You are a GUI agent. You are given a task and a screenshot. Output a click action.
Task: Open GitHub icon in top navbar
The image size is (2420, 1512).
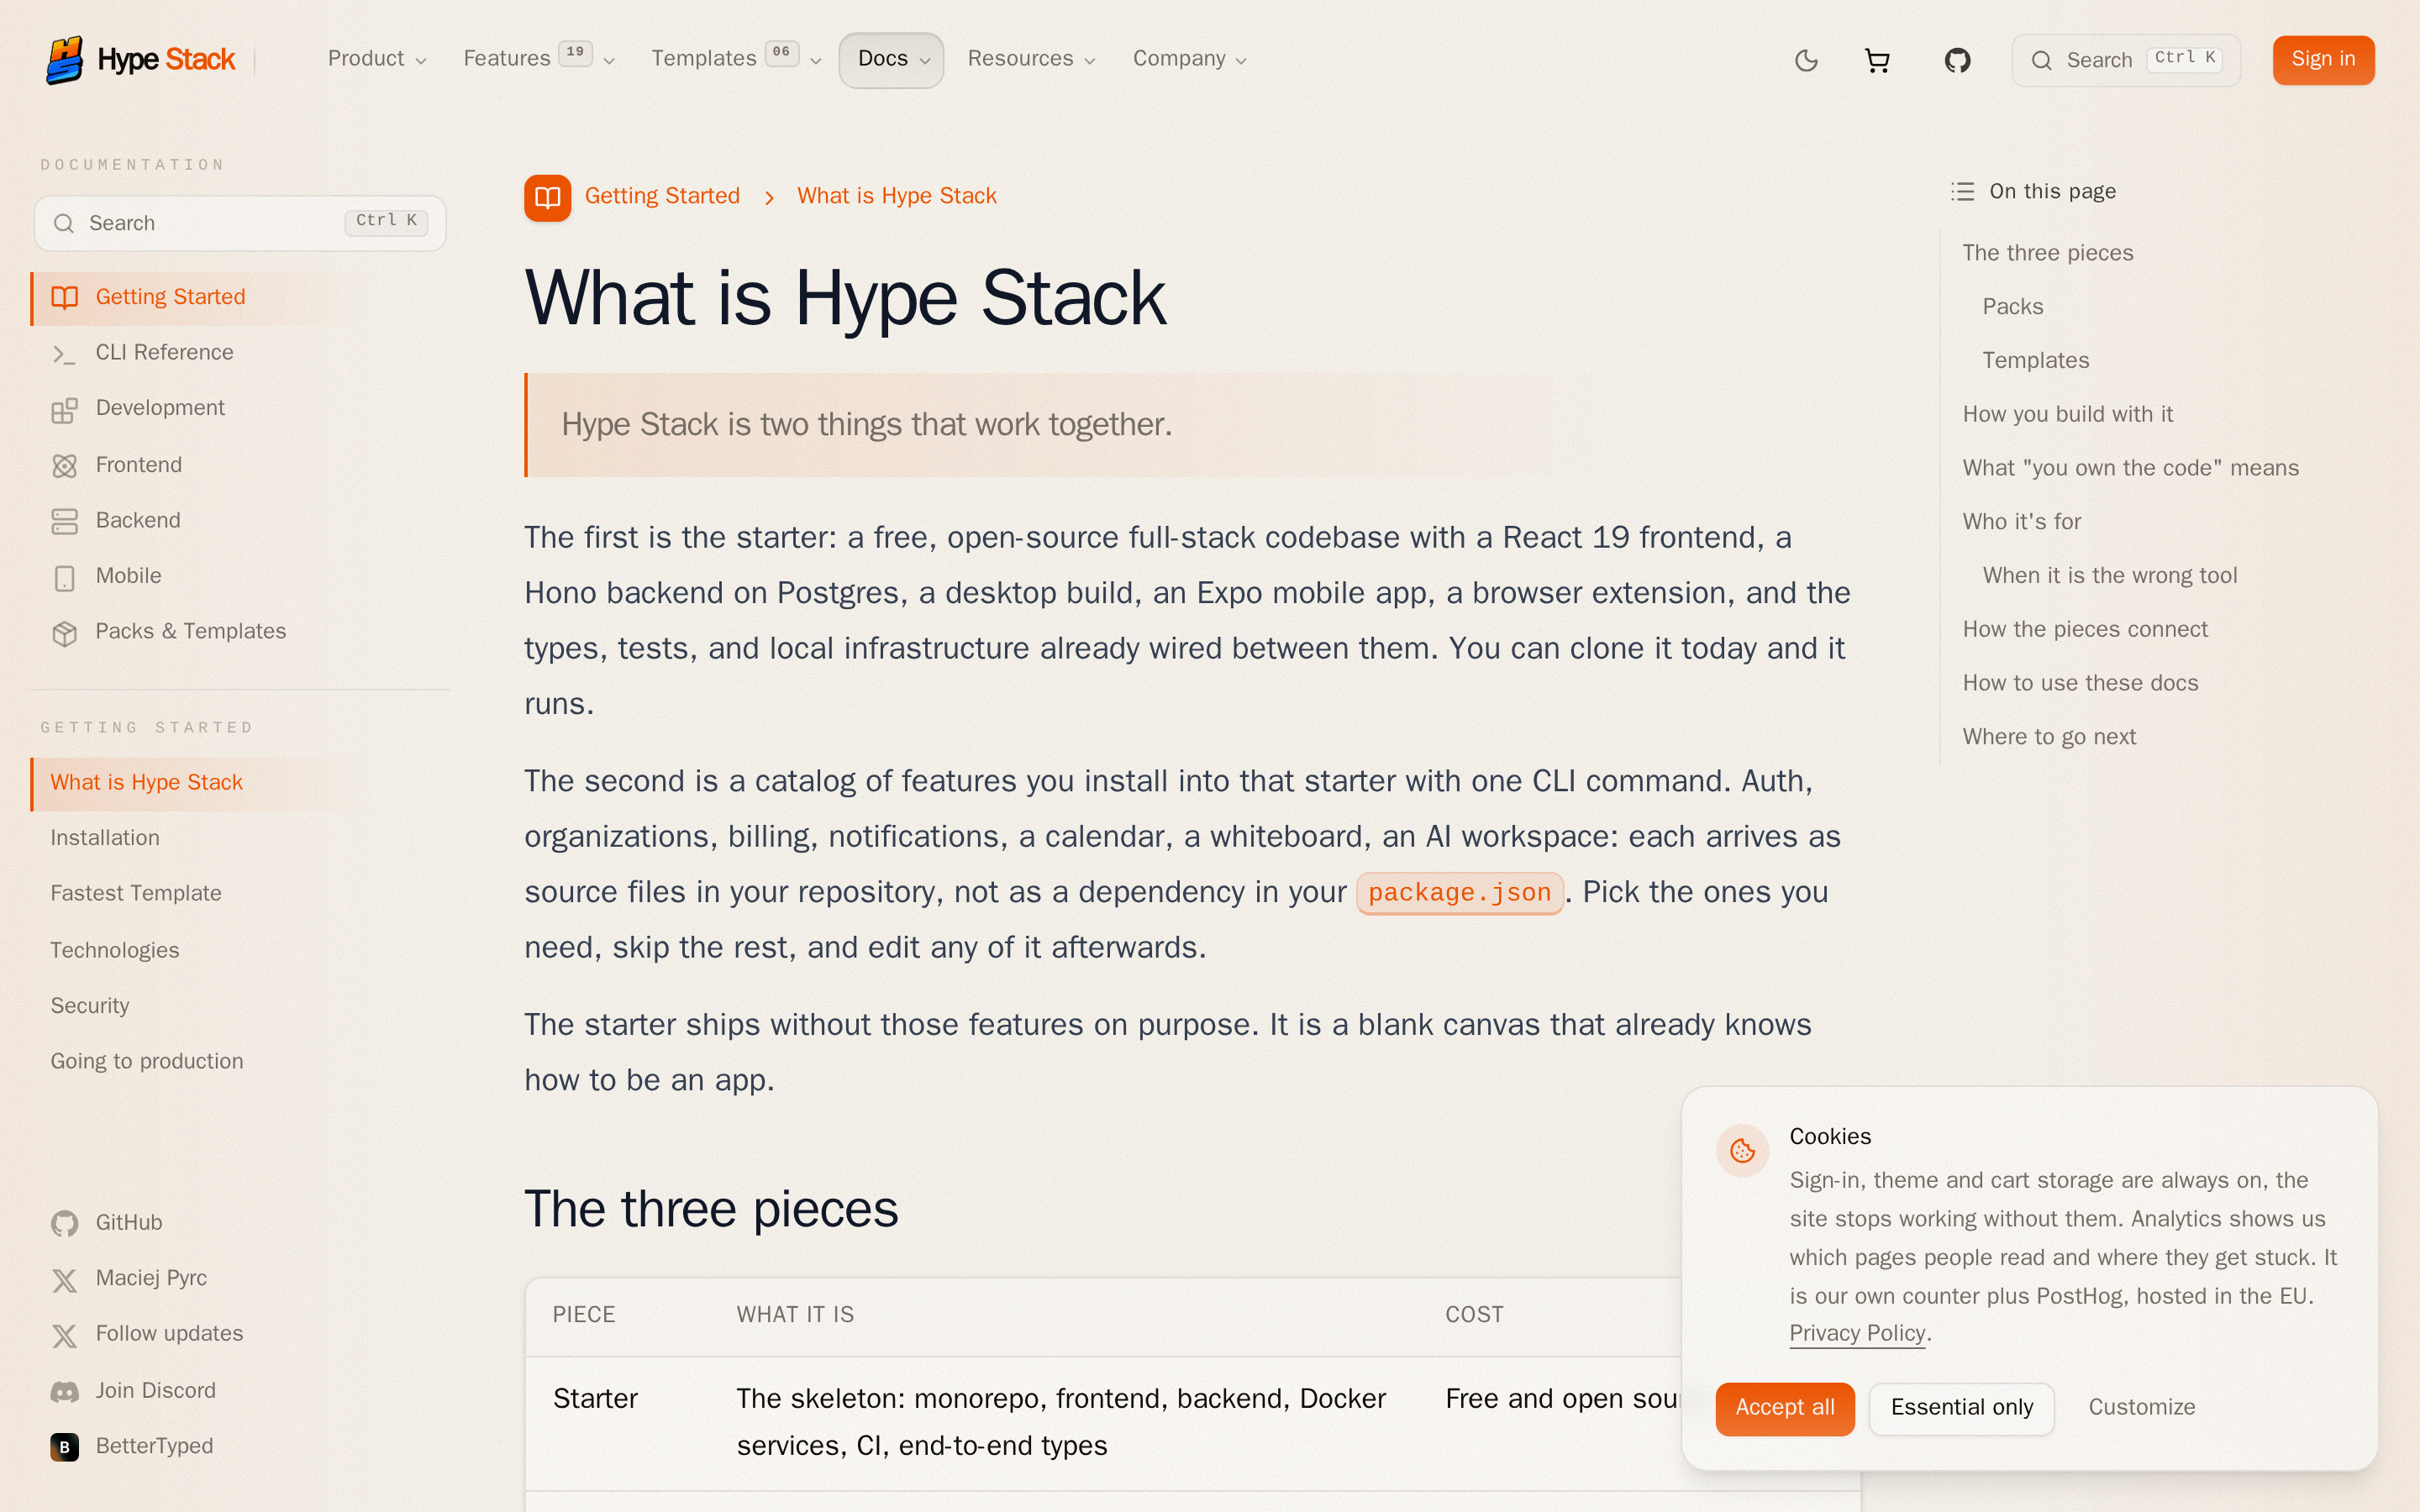(1957, 60)
